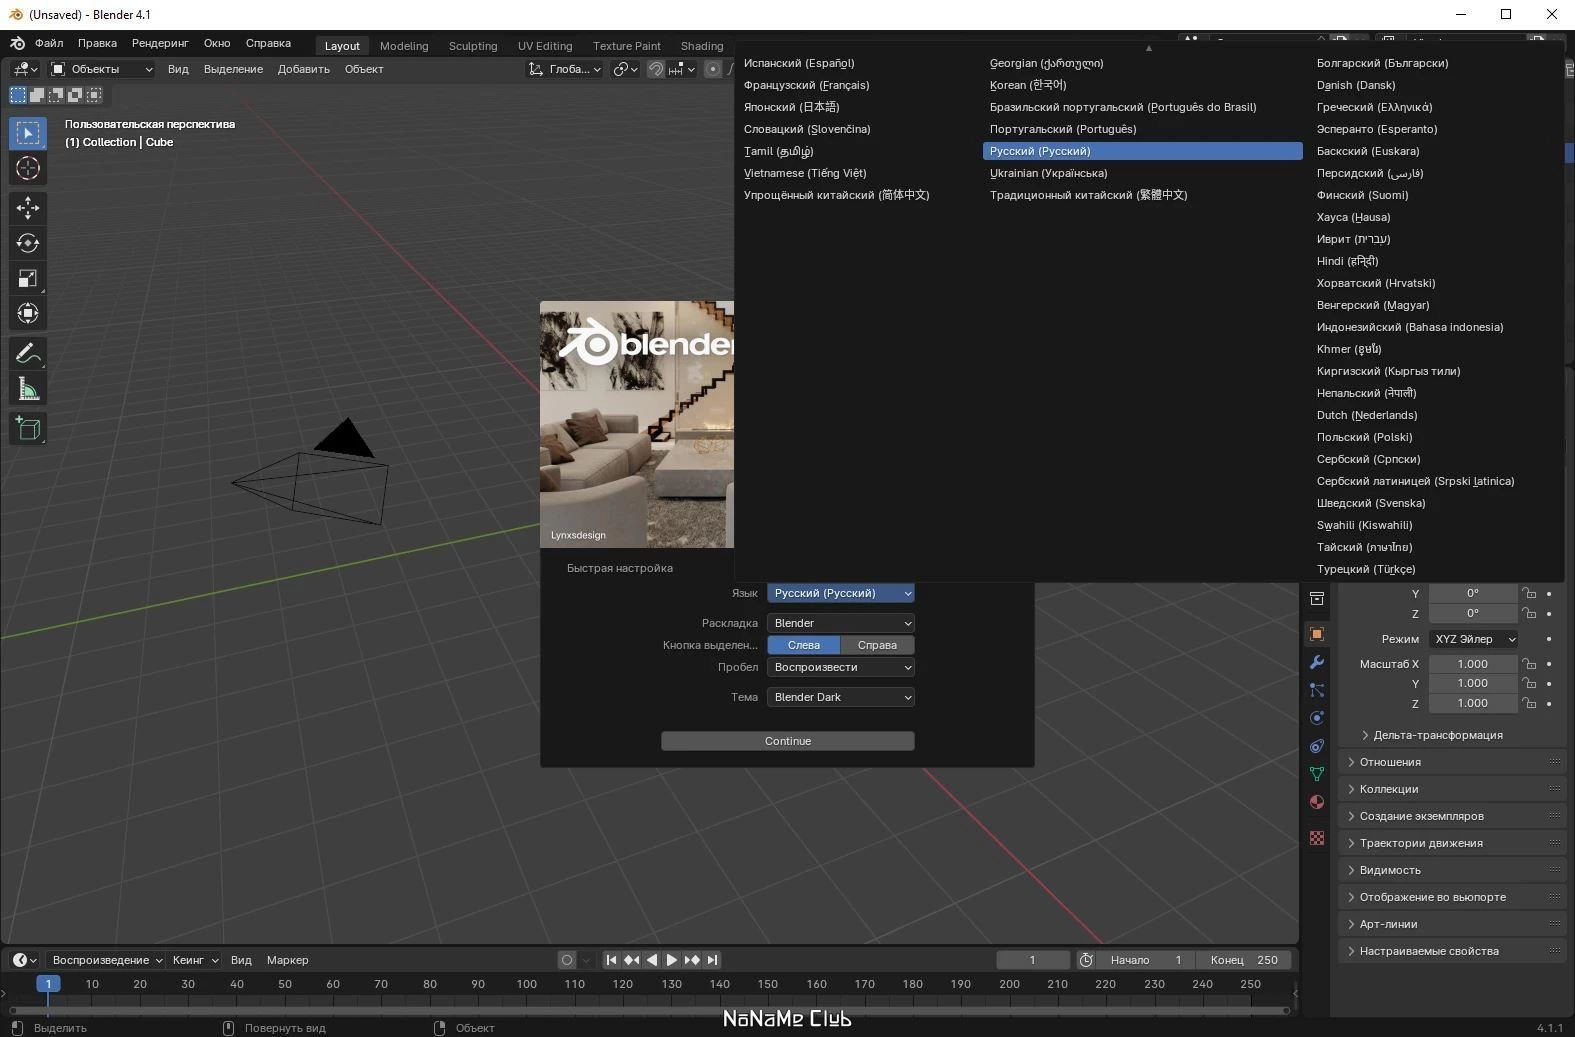The image size is (1575, 1037).
Task: Choose Ukrainian (Українська) from the language list
Action: tap(1048, 173)
